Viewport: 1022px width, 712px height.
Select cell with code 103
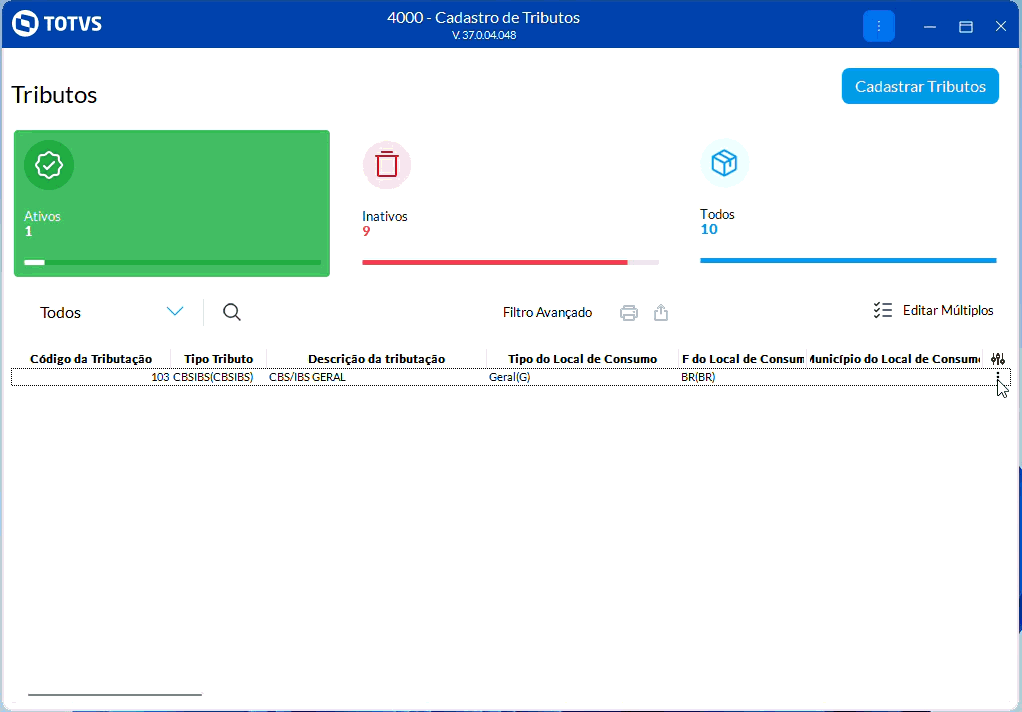91,377
